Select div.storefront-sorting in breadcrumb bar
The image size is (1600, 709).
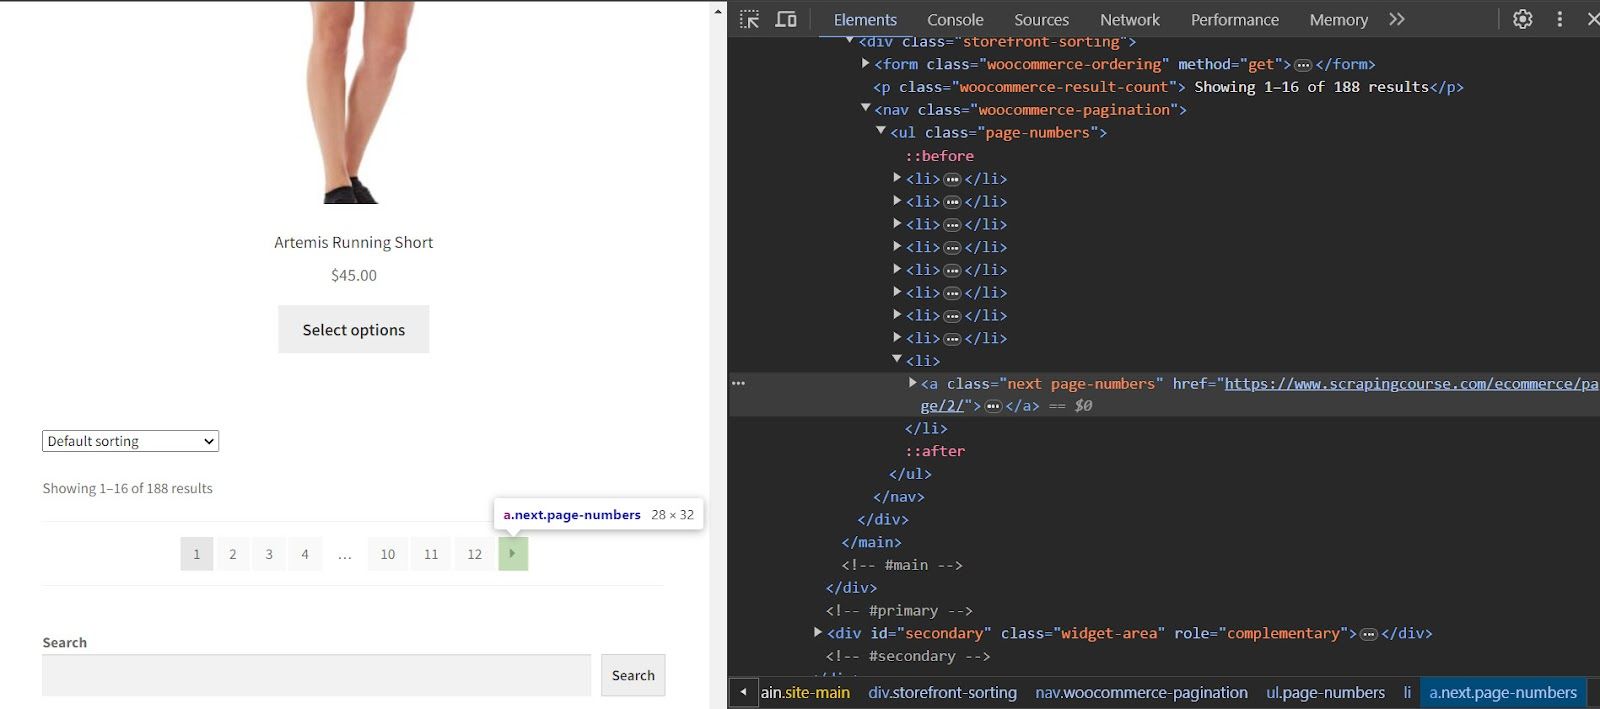(x=942, y=692)
